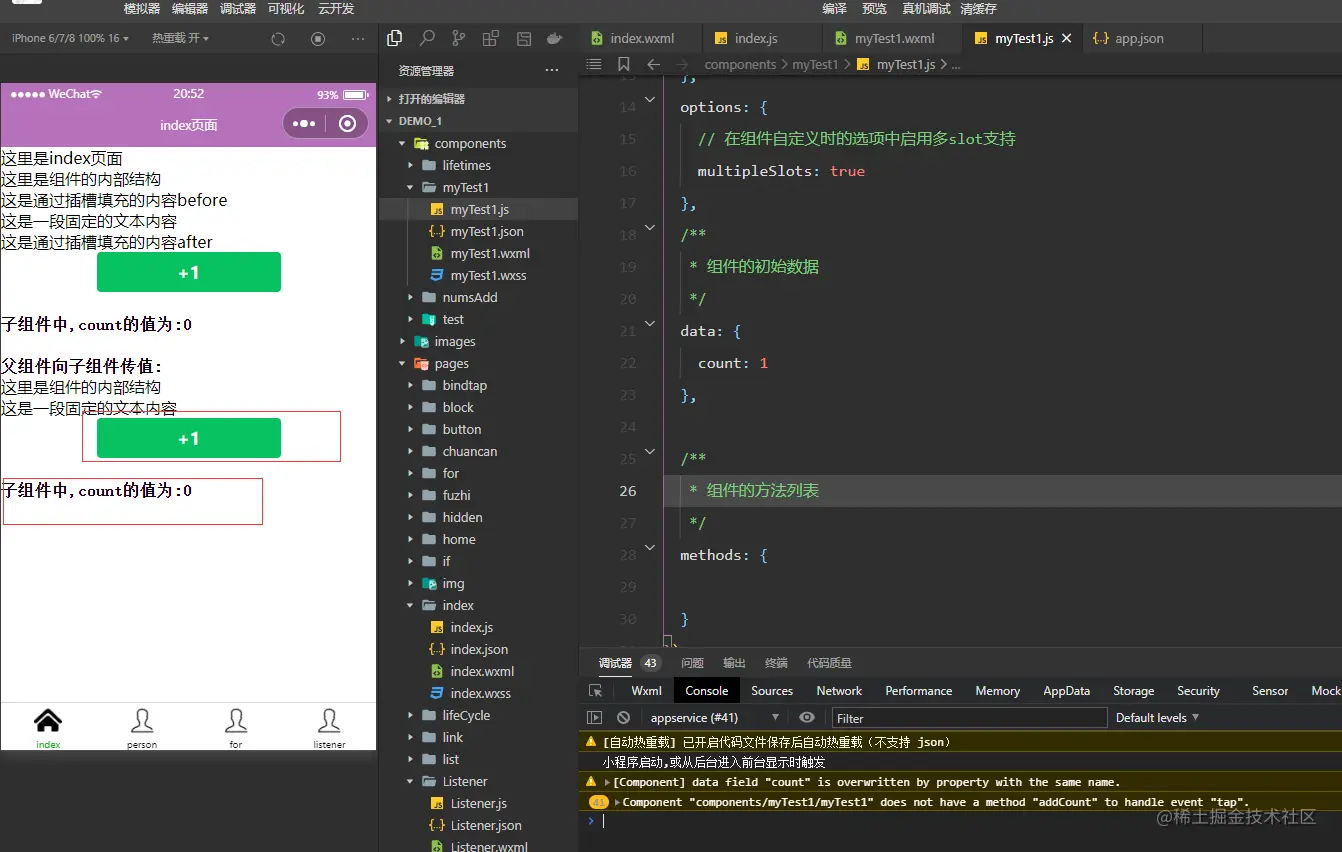Select index.wxss file under index folder
1342x852 pixels.
pos(478,693)
